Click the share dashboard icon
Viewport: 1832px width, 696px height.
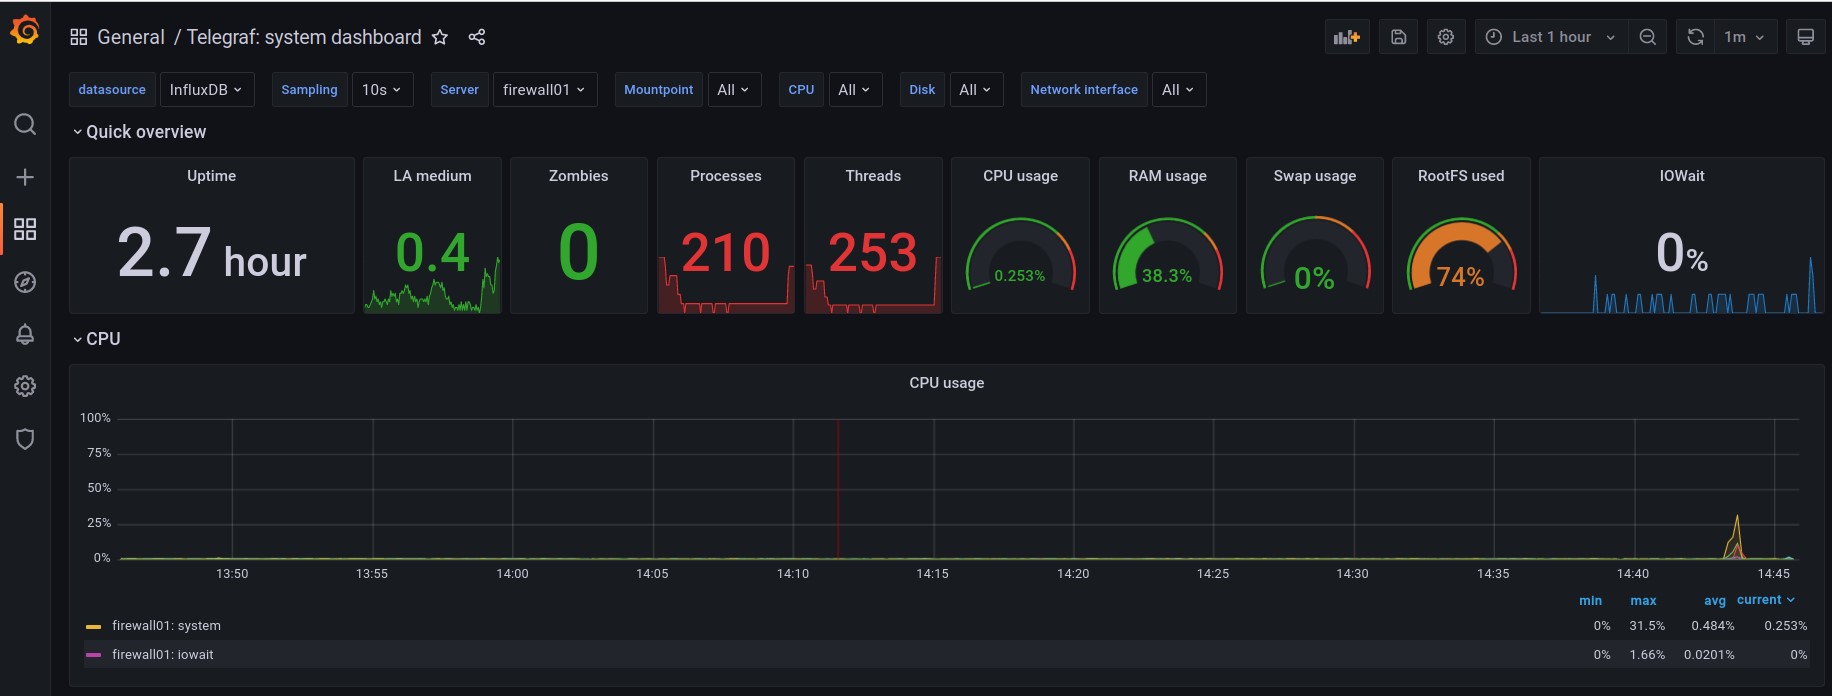coord(477,37)
